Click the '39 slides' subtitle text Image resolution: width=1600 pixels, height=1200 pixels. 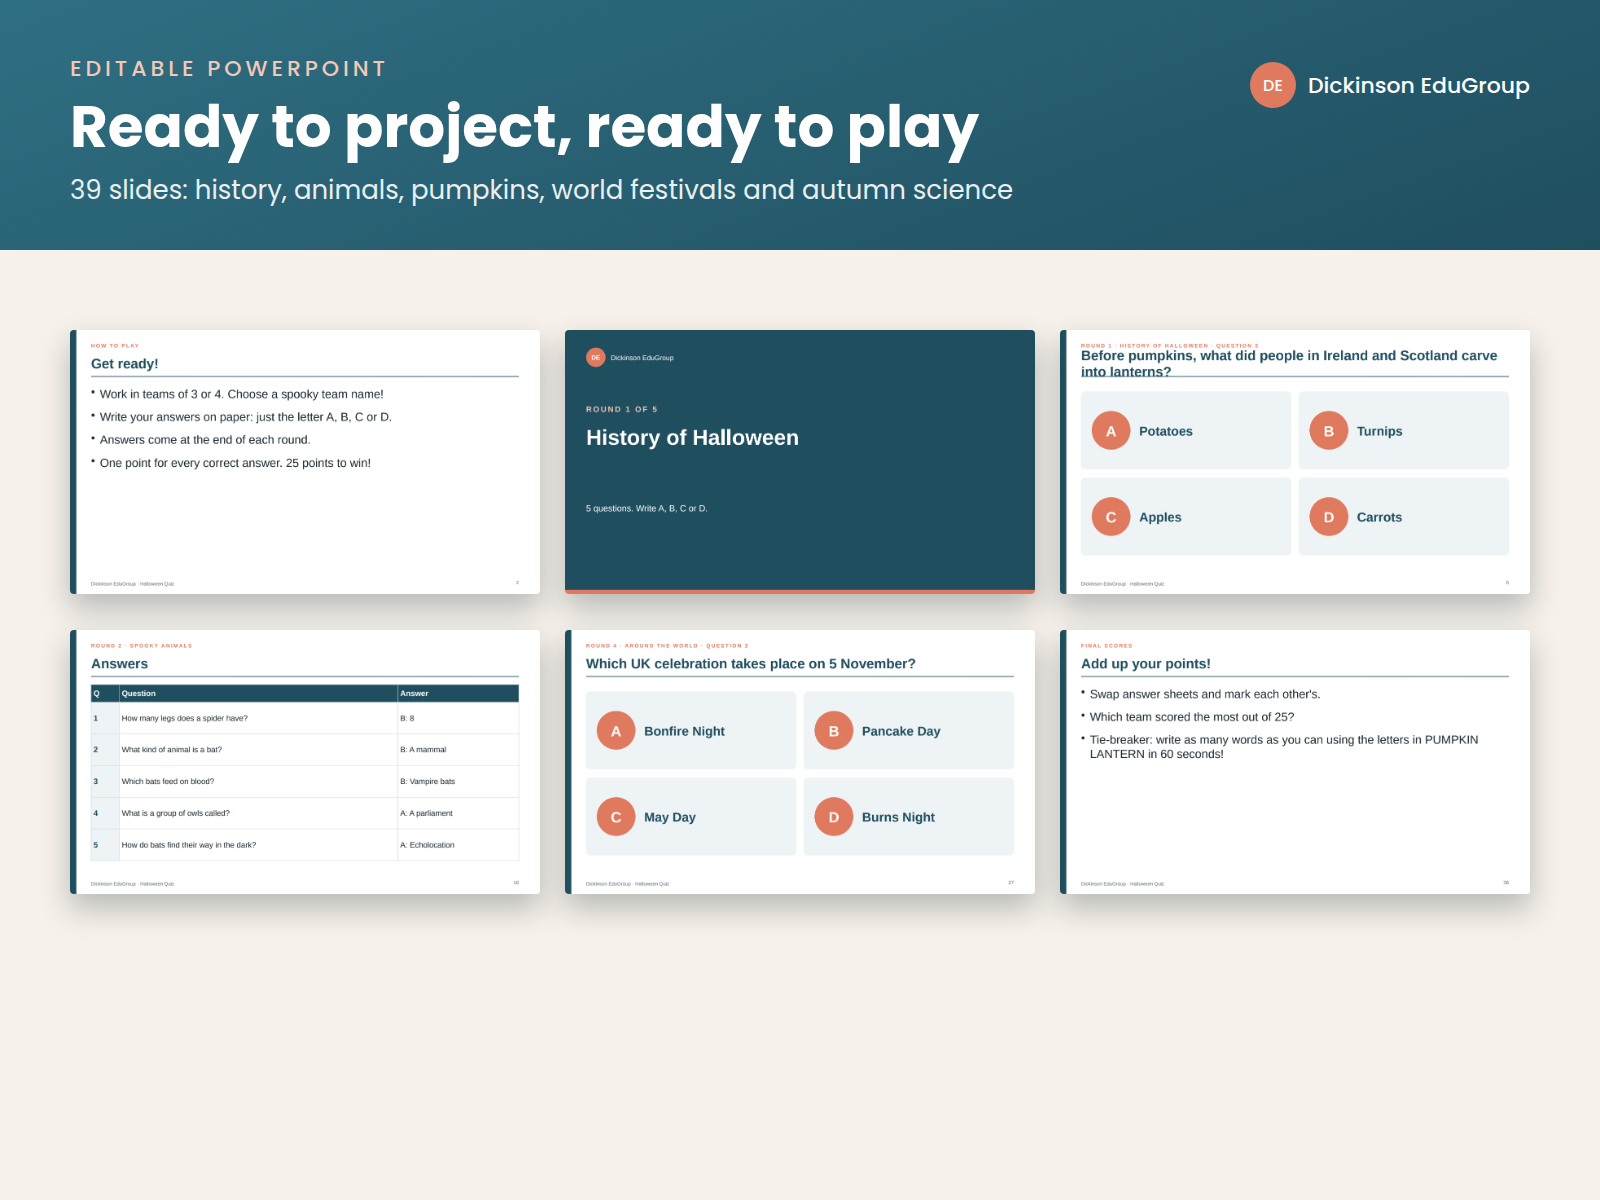pyautogui.click(x=541, y=189)
